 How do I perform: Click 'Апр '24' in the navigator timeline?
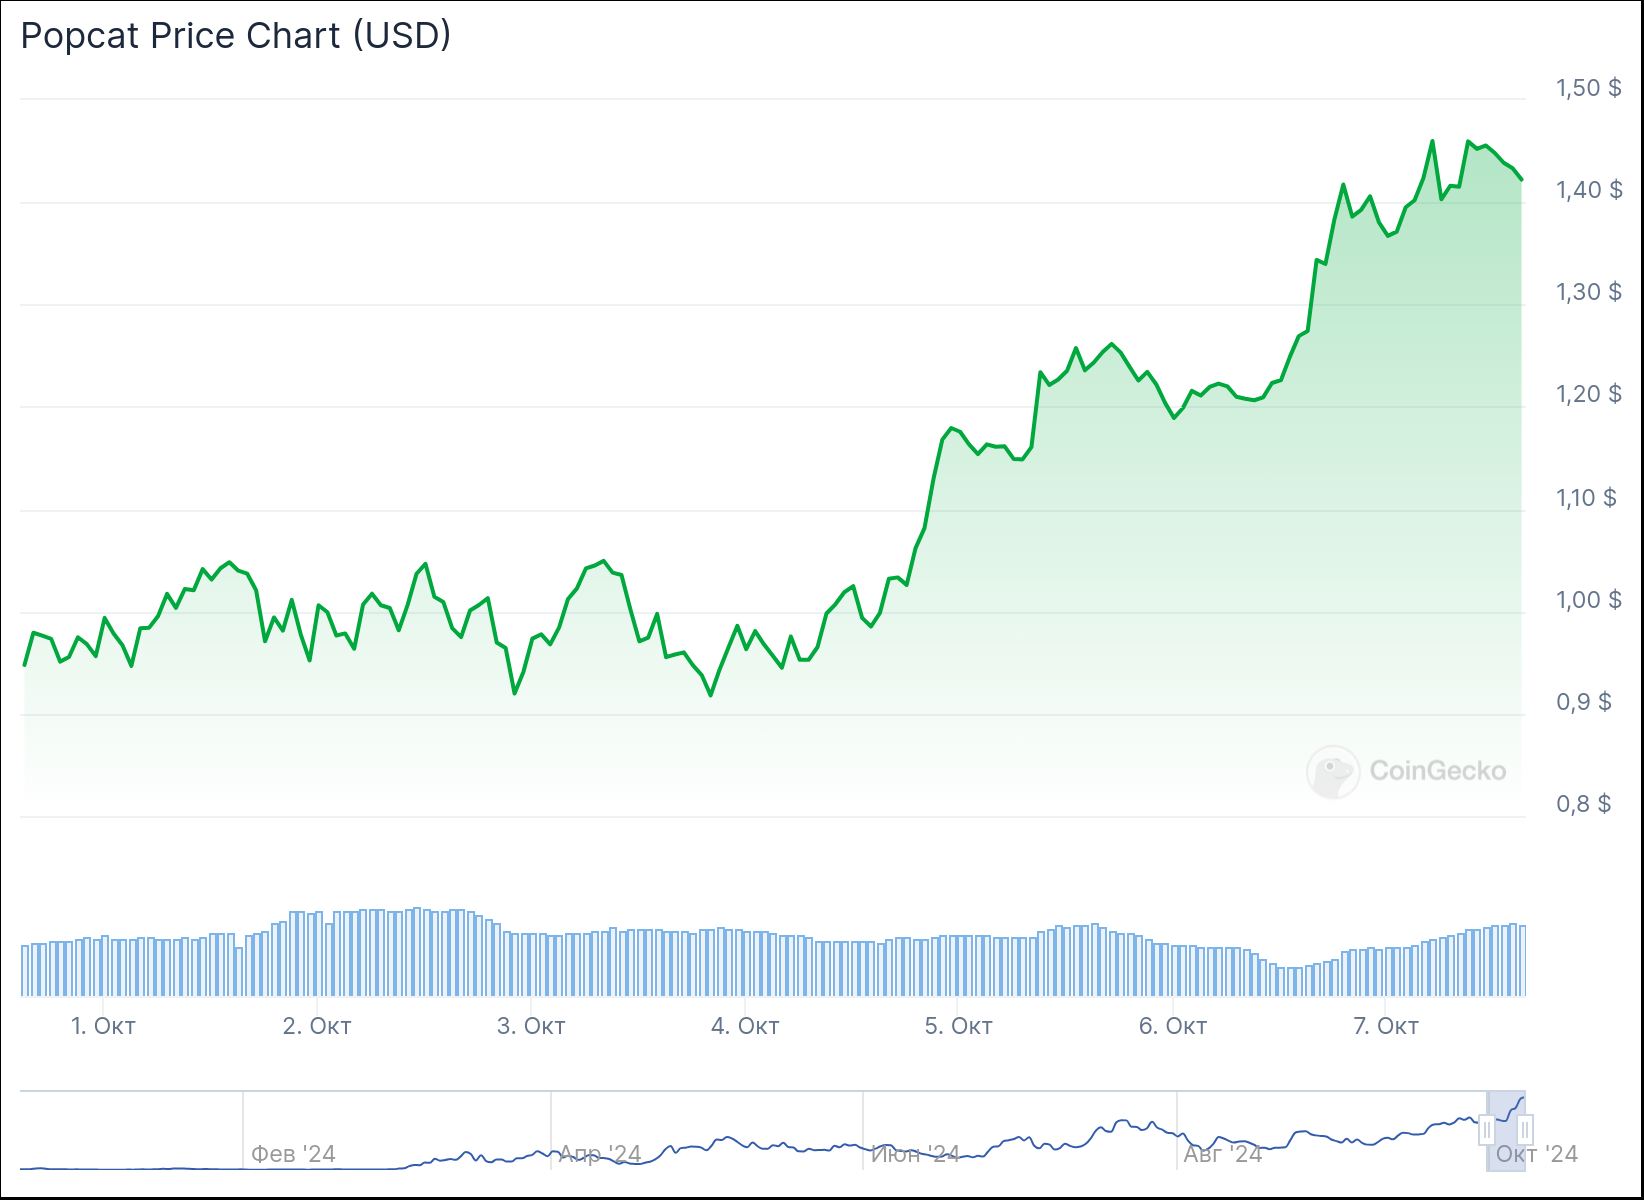tap(600, 1154)
